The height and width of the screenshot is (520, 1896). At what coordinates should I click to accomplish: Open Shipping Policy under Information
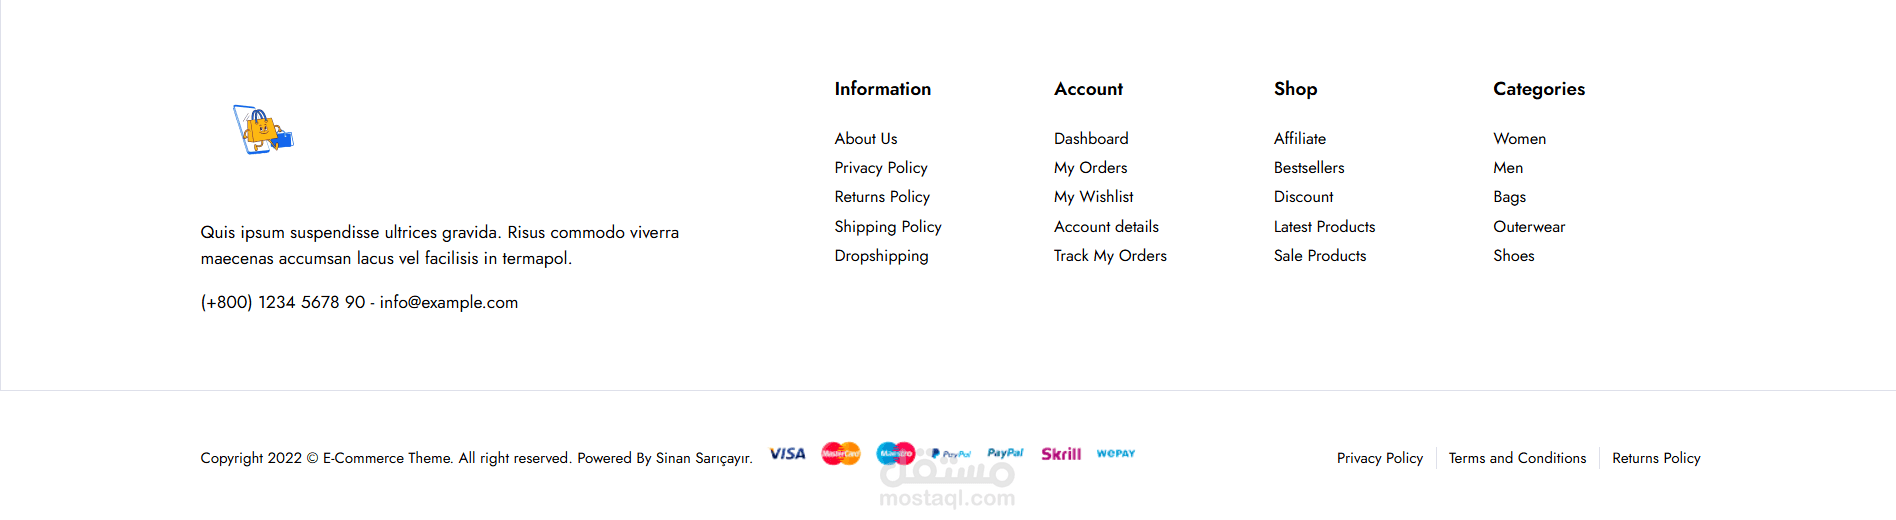(888, 227)
